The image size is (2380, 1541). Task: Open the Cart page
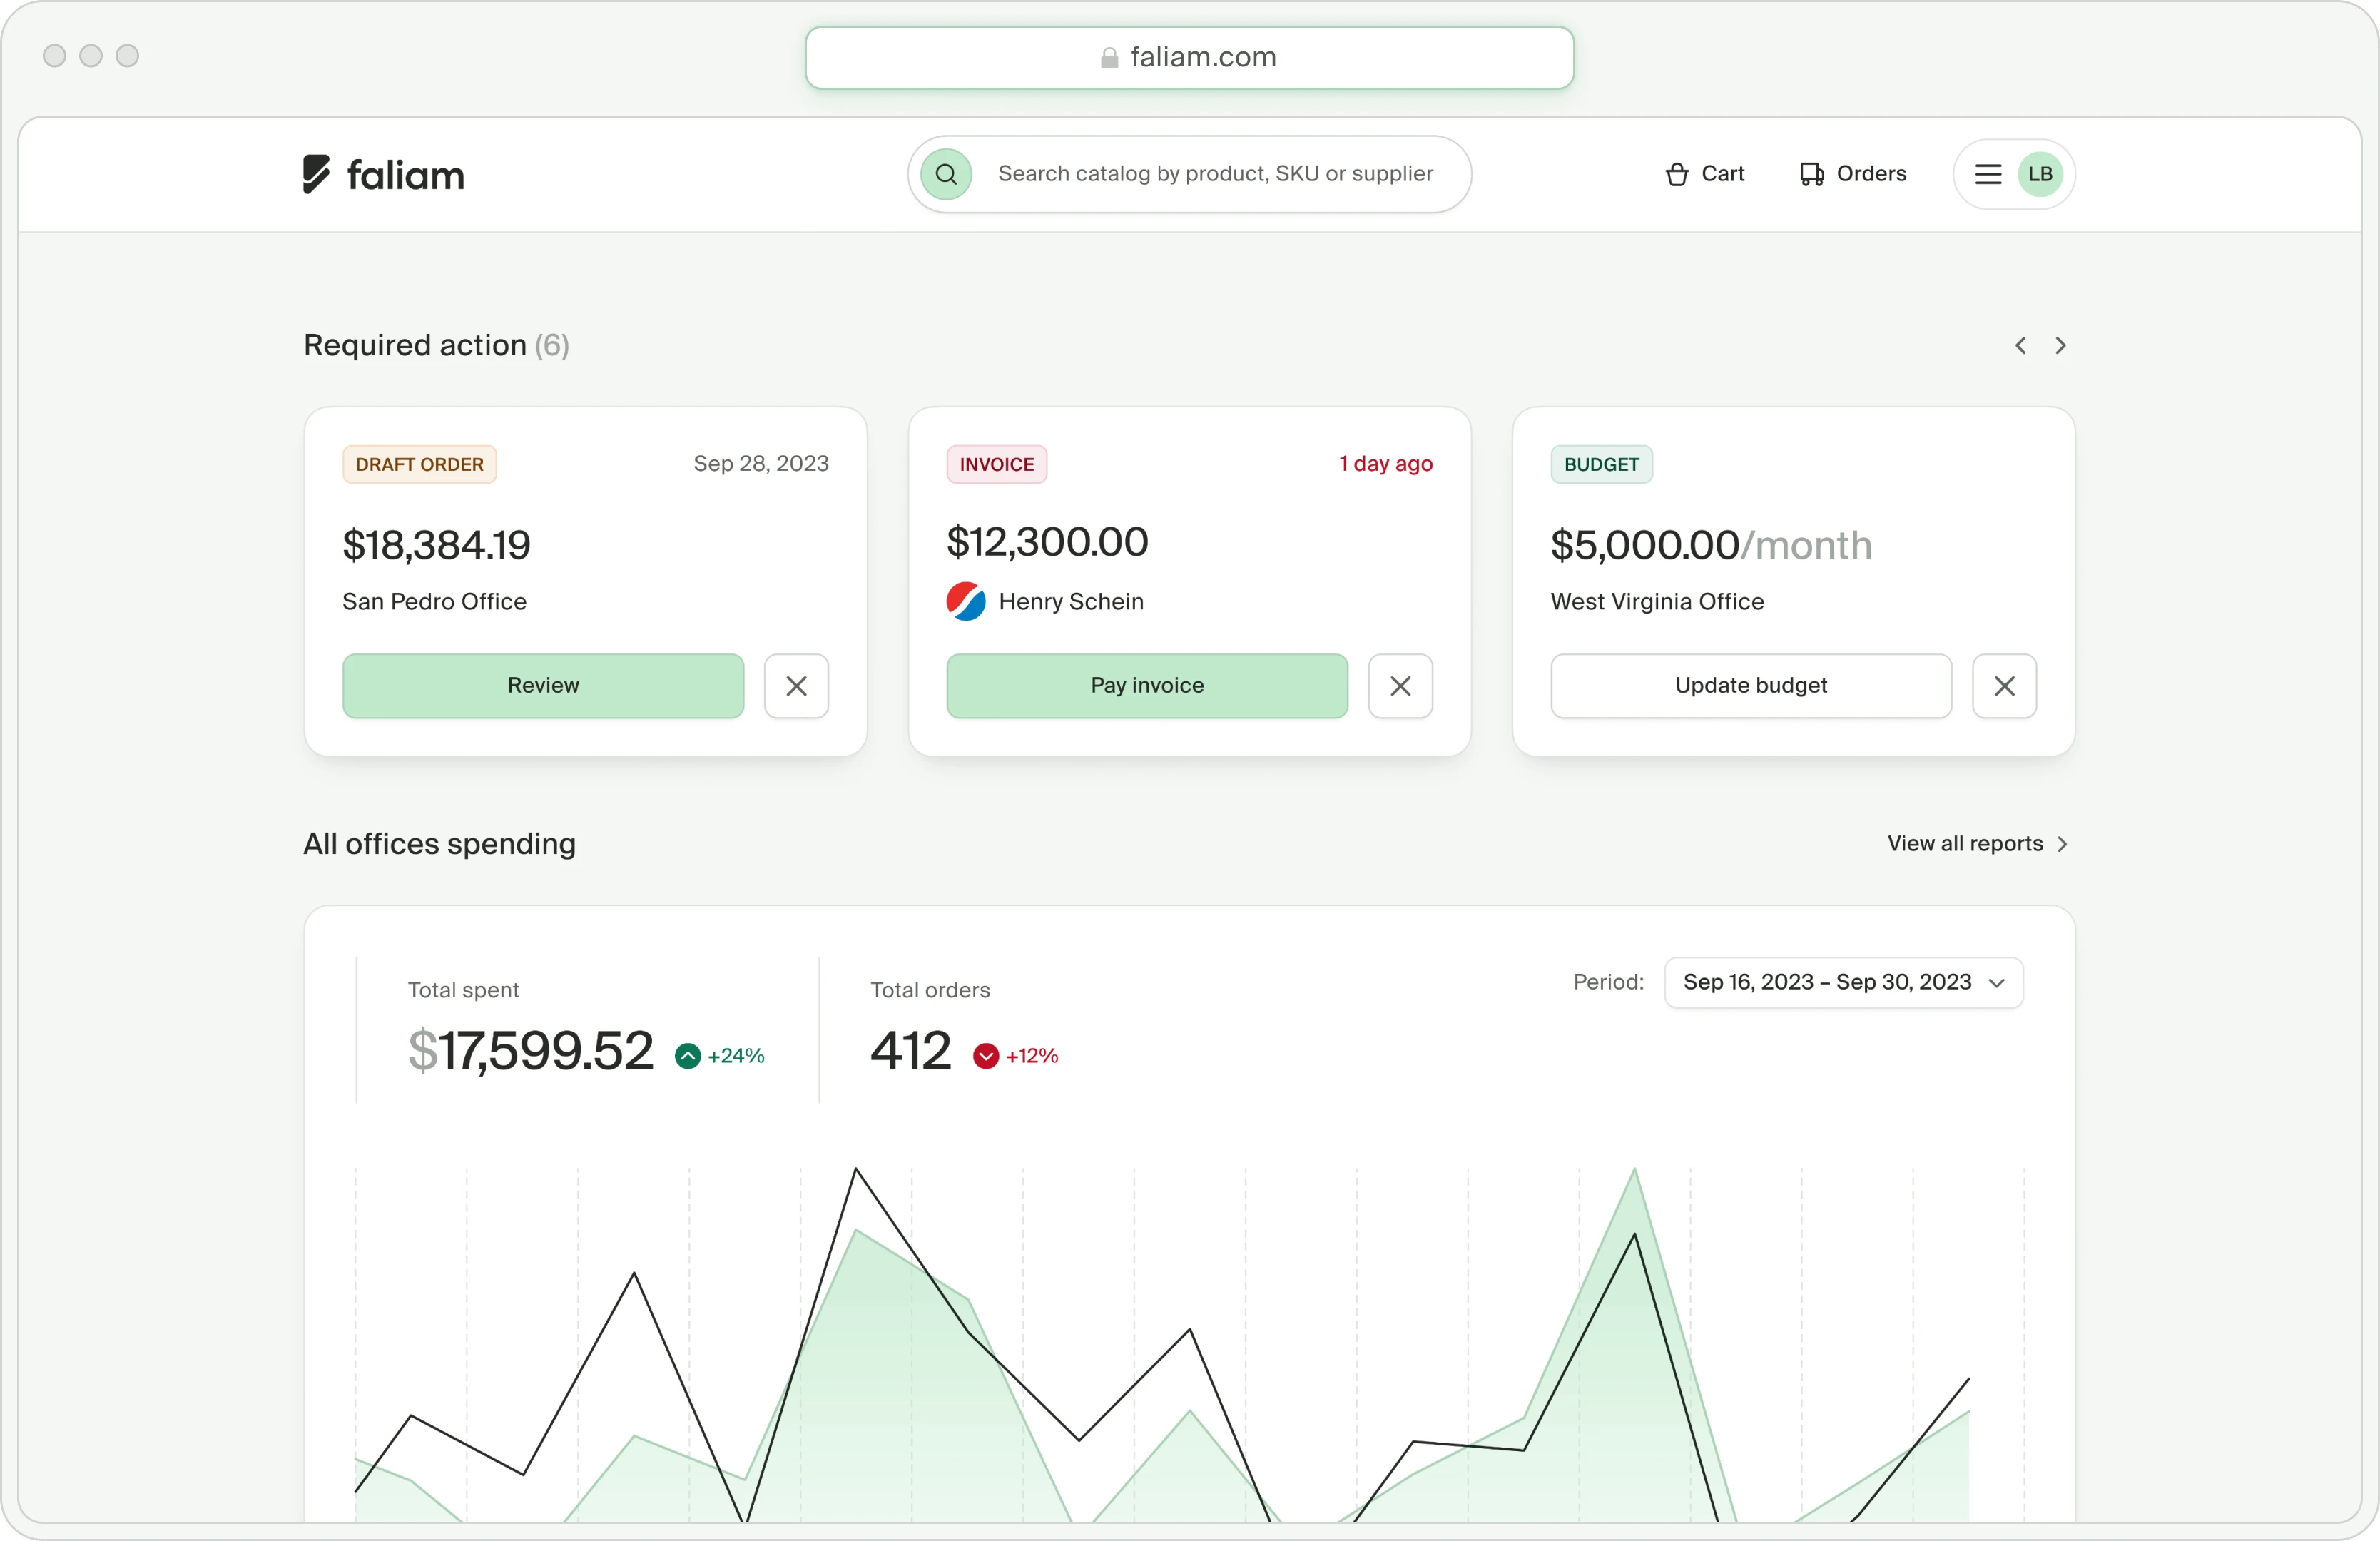(1705, 174)
